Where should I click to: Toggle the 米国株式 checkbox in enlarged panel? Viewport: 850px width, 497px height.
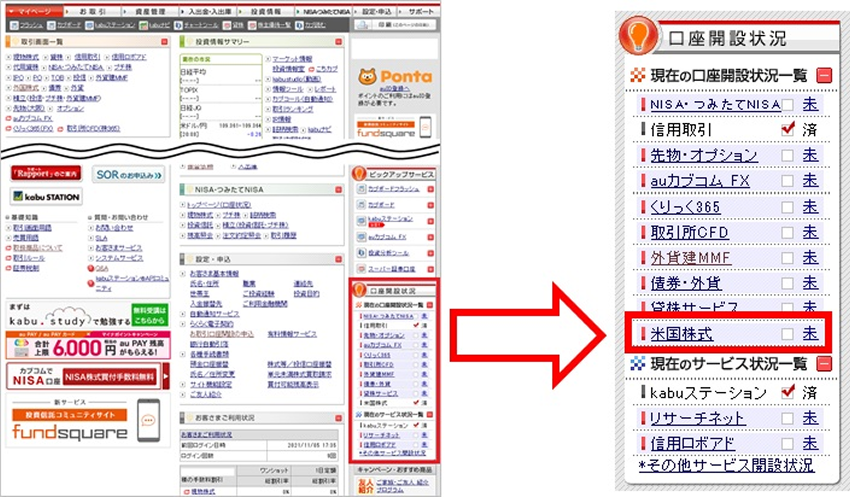789,333
